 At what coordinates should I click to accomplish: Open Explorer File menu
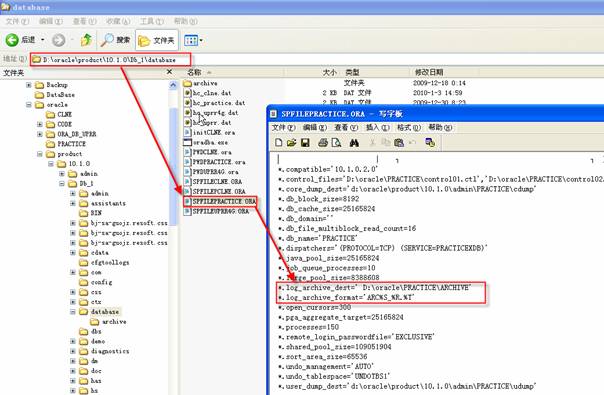(17, 21)
